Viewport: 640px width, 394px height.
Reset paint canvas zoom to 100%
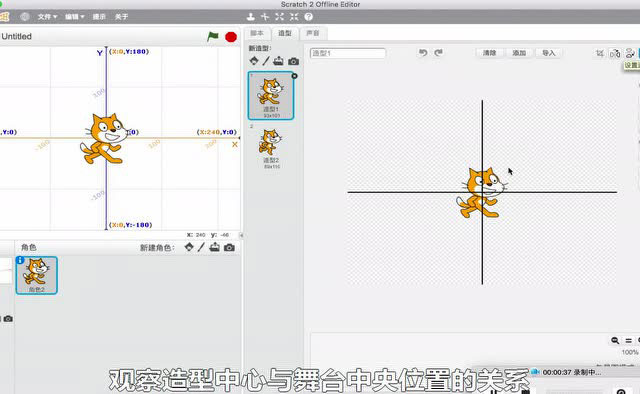[x=629, y=341]
